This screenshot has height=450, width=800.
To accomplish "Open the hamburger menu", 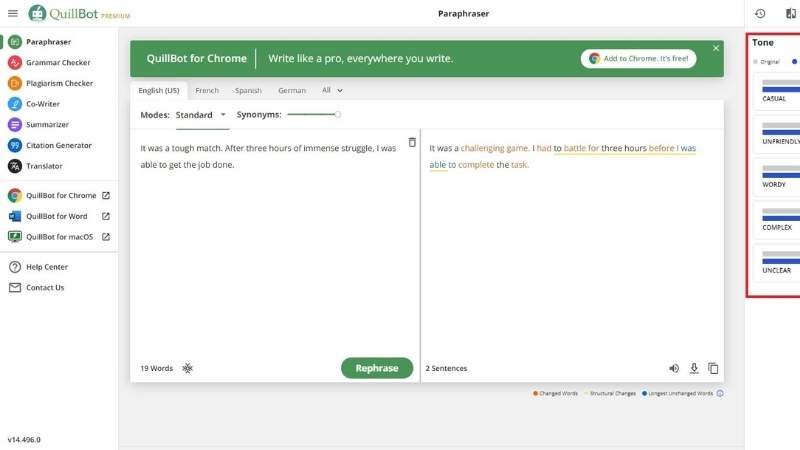I will (12, 13).
